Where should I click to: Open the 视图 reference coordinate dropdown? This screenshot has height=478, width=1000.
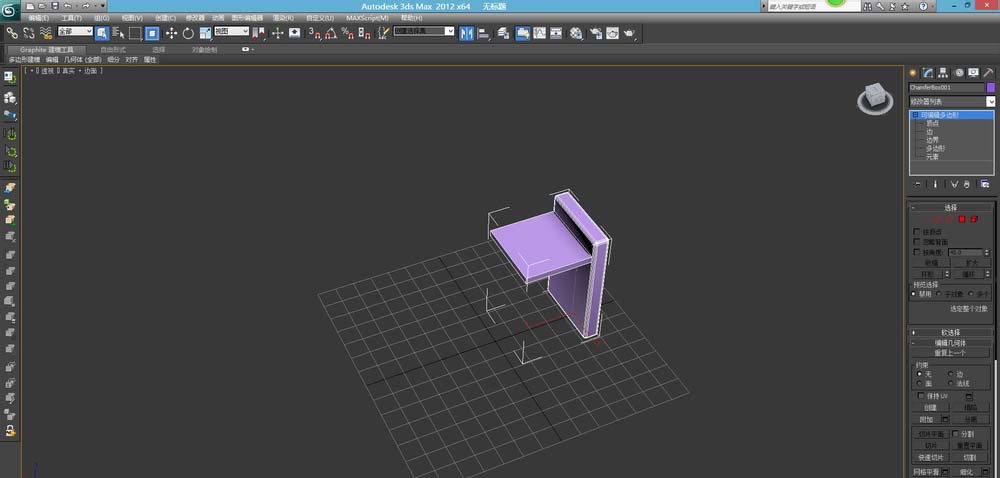(x=232, y=31)
